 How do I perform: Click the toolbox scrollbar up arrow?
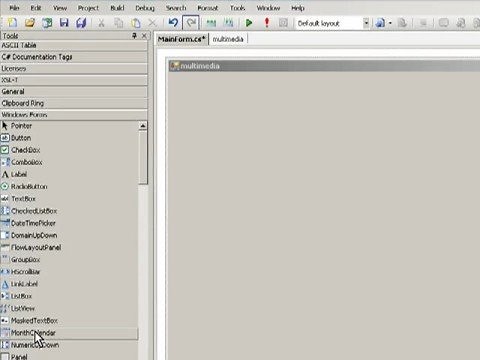tap(143, 126)
